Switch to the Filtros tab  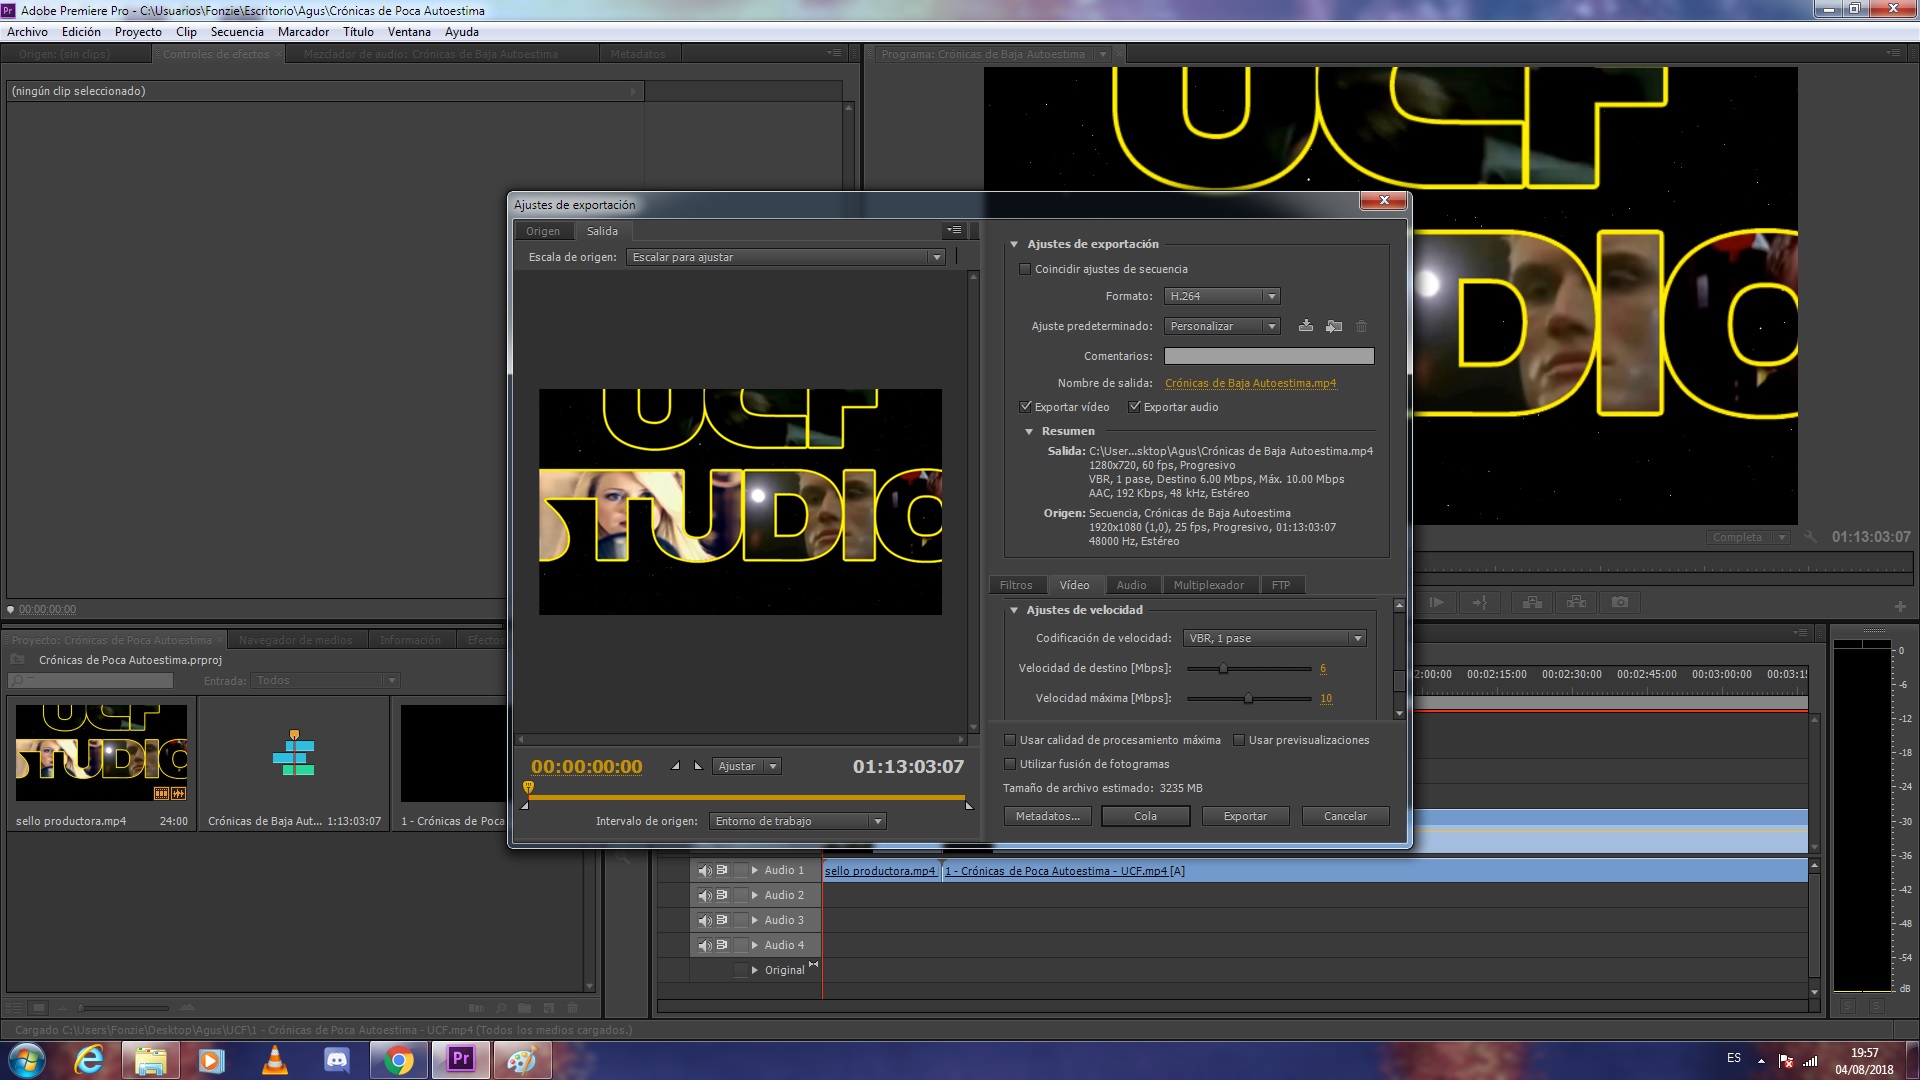(x=1016, y=585)
